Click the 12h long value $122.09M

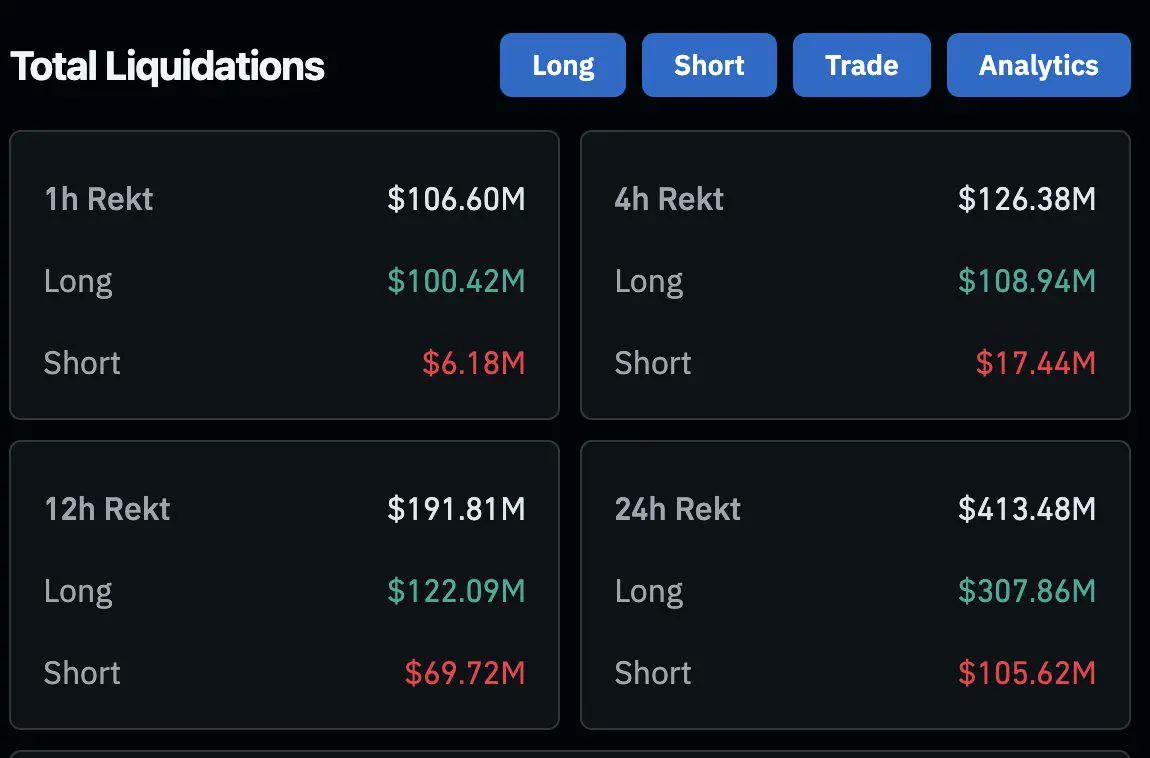click(x=456, y=591)
